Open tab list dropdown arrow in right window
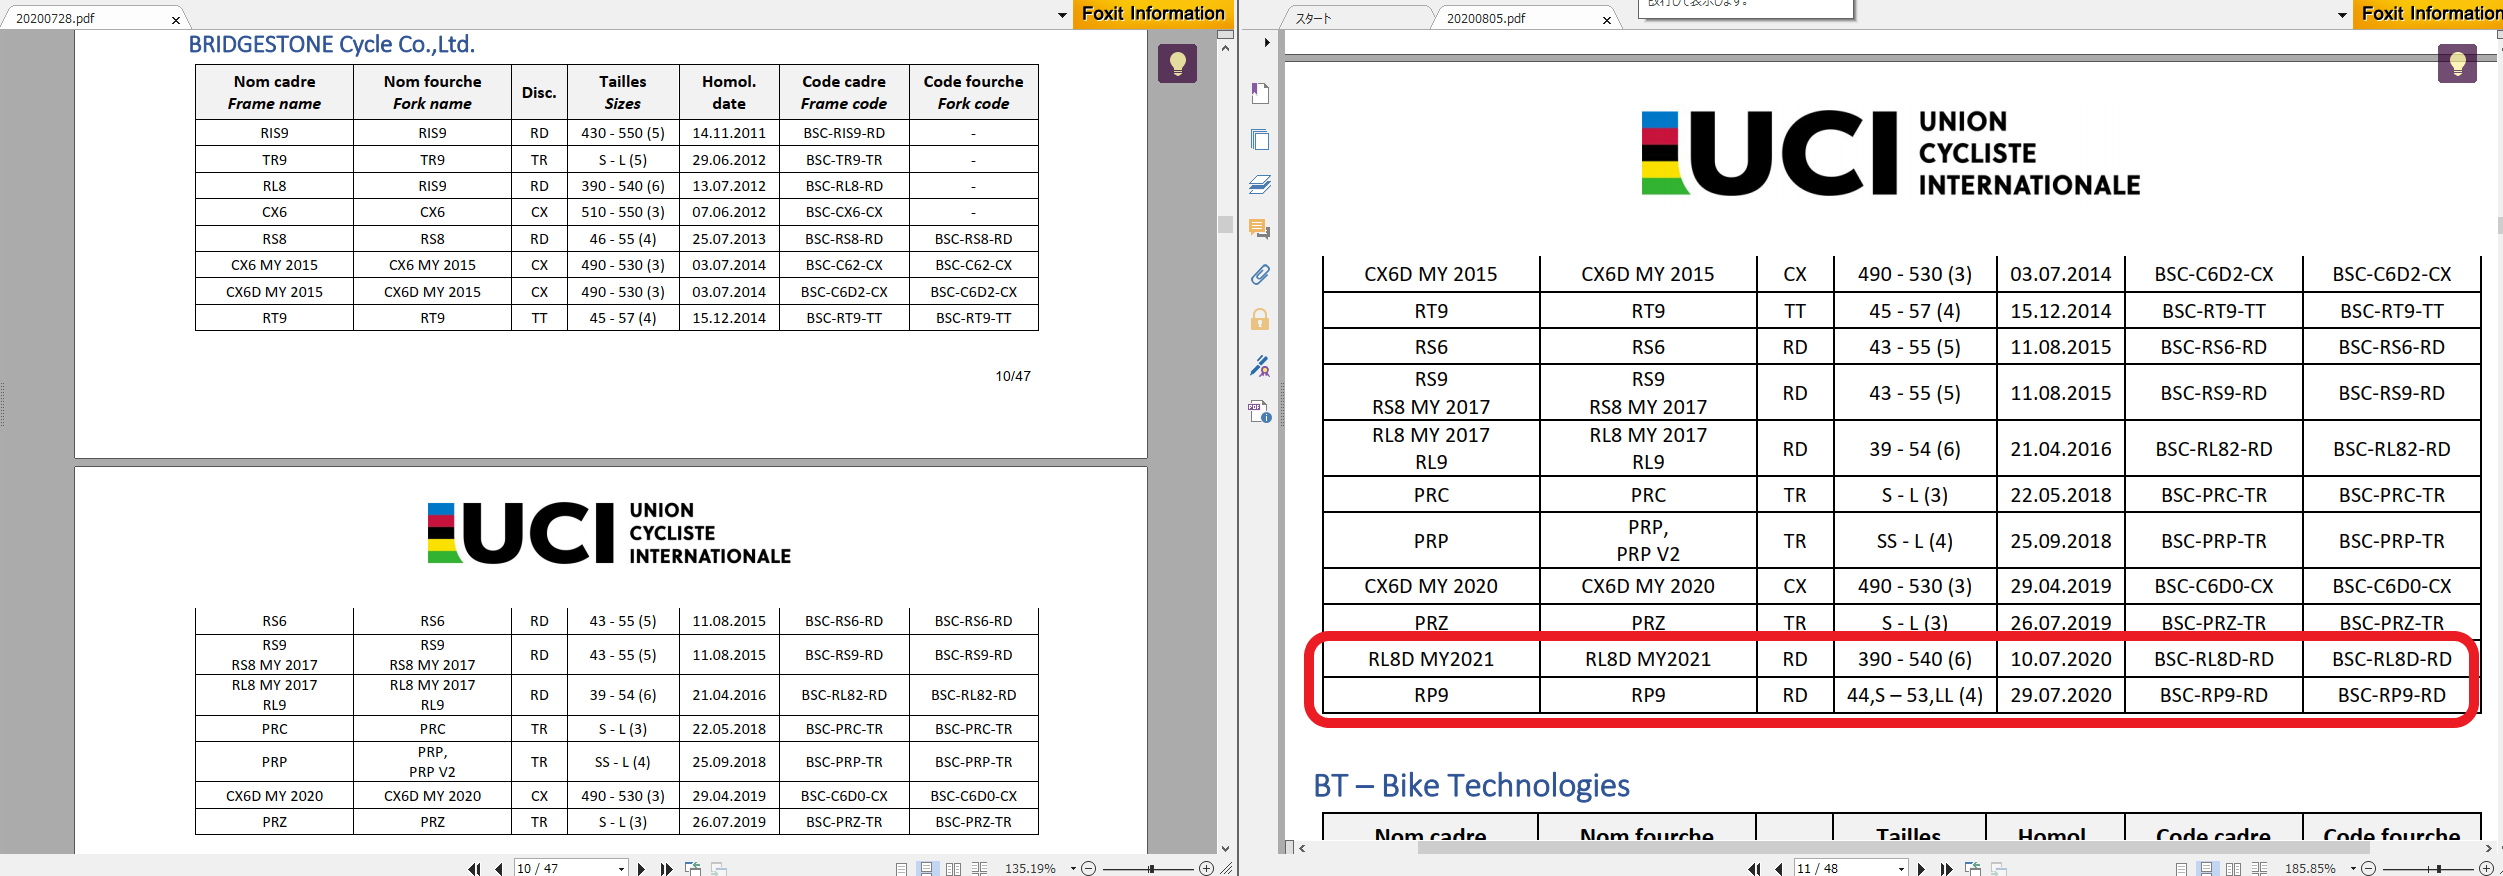The height and width of the screenshot is (876, 2503). (2342, 15)
